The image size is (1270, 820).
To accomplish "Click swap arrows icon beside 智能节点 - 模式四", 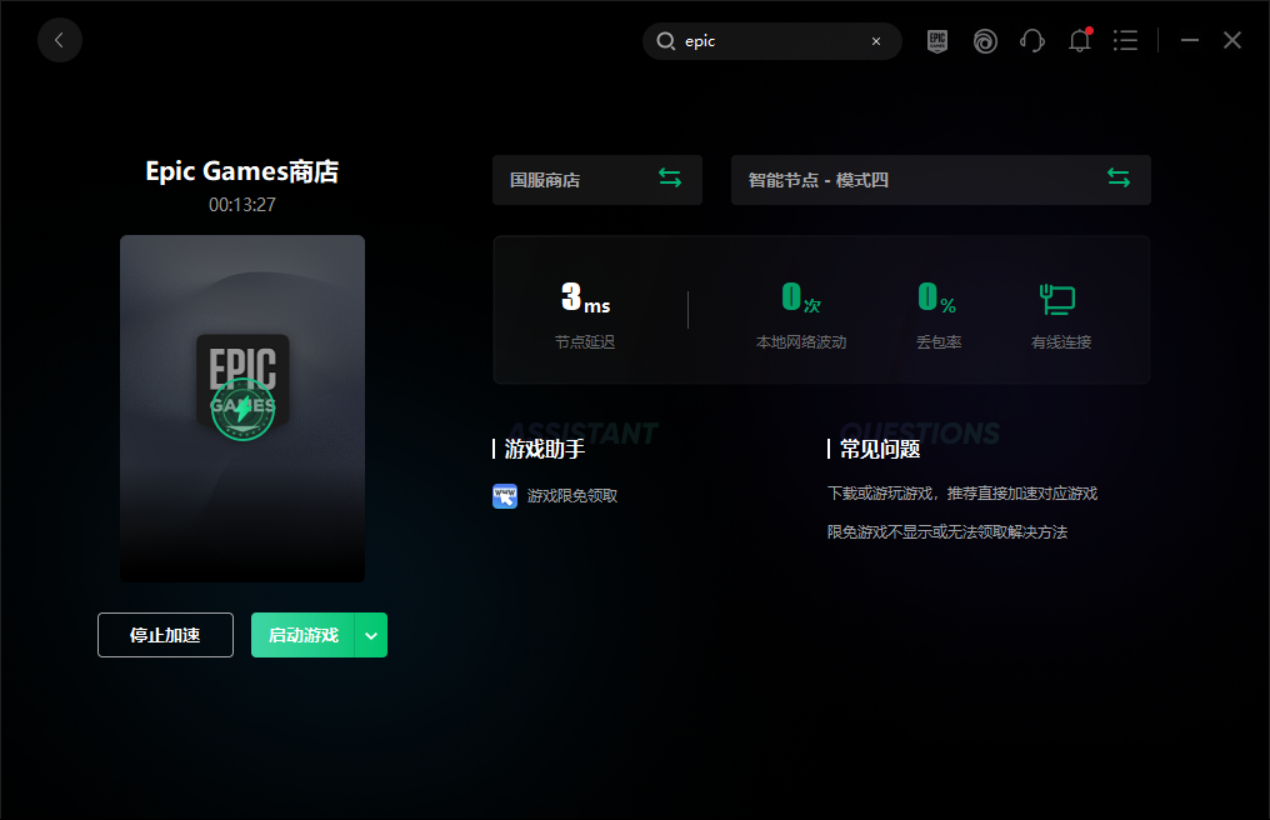I will (x=1119, y=178).
